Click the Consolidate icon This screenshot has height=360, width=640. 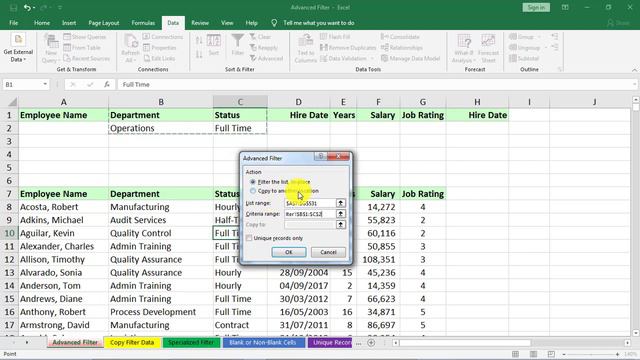tap(384, 37)
